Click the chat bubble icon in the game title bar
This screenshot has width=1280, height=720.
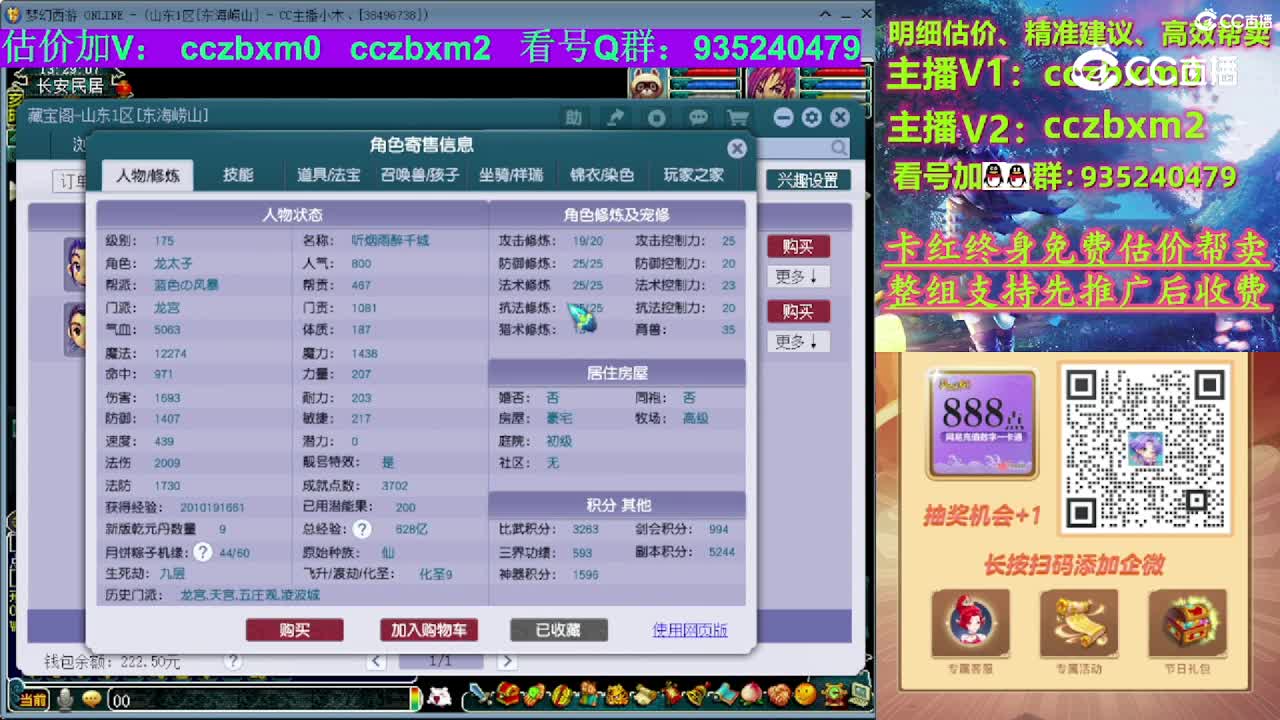pyautogui.click(x=699, y=117)
